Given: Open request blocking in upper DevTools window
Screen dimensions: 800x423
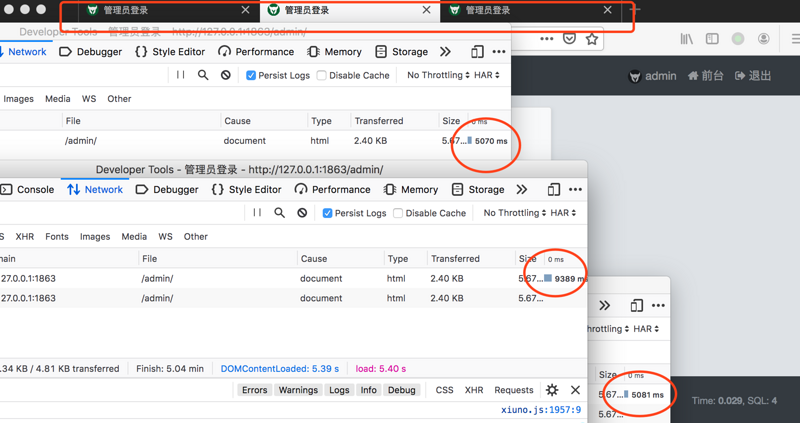Looking at the screenshot, I should pyautogui.click(x=226, y=75).
